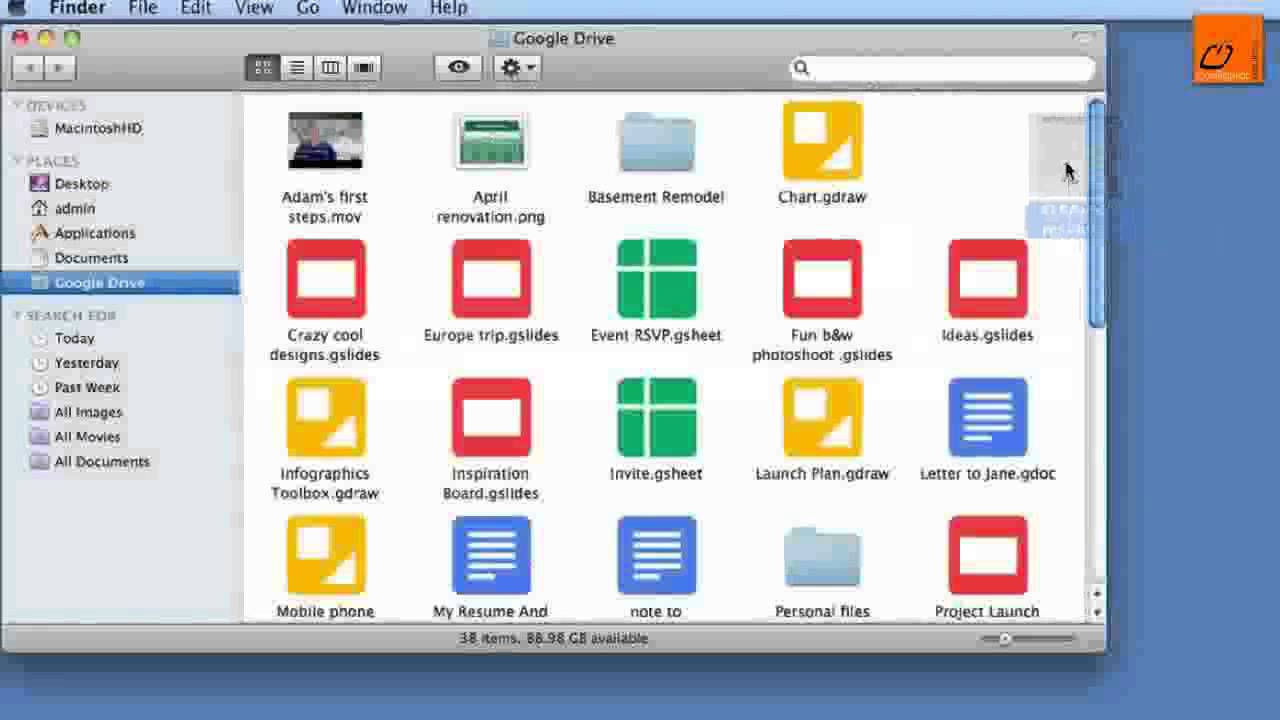Open the View menu
The image size is (1280, 720).
(254, 8)
